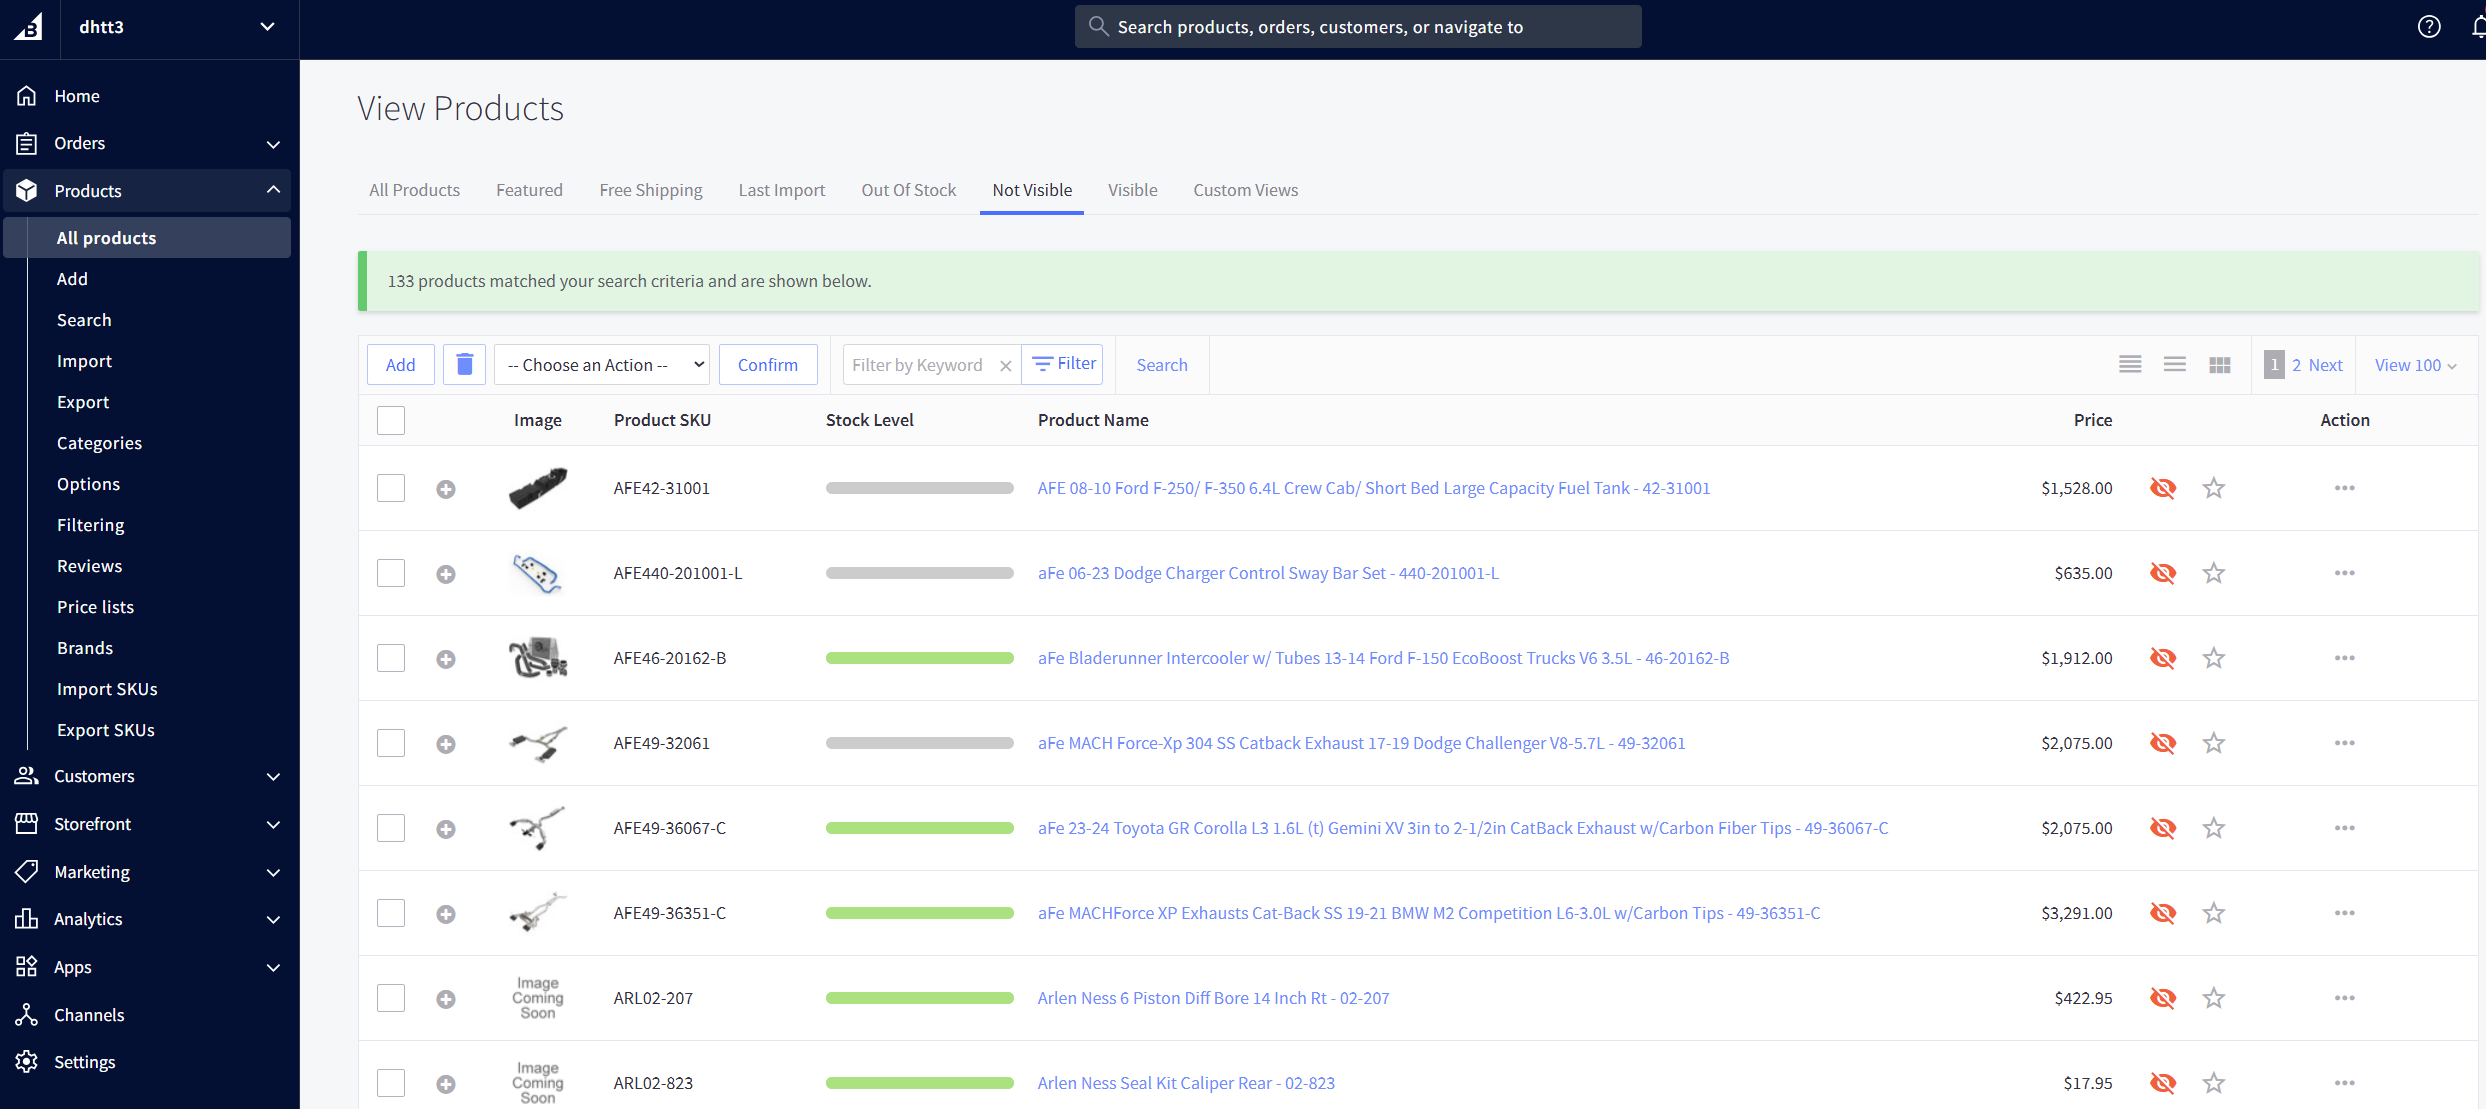Image resolution: width=2486 pixels, height=1109 pixels.
Task: Click the Confirm button
Action: click(767, 365)
